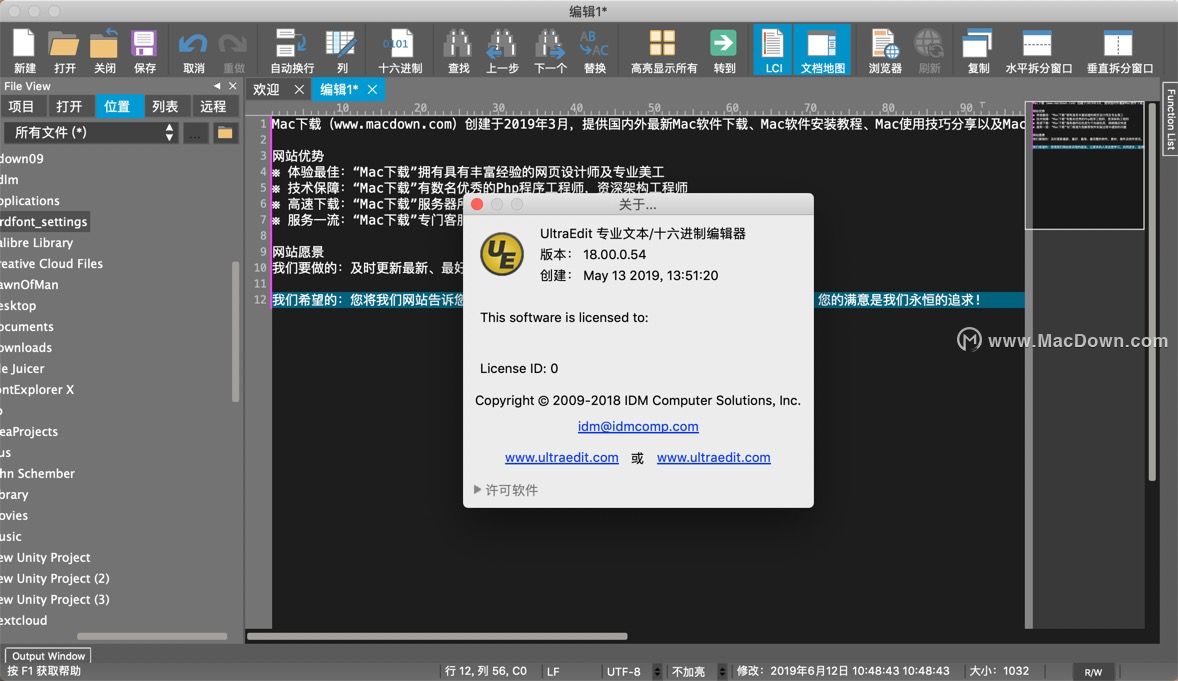Close the File View panel
Viewport: 1178px width, 681px height.
(x=233, y=86)
